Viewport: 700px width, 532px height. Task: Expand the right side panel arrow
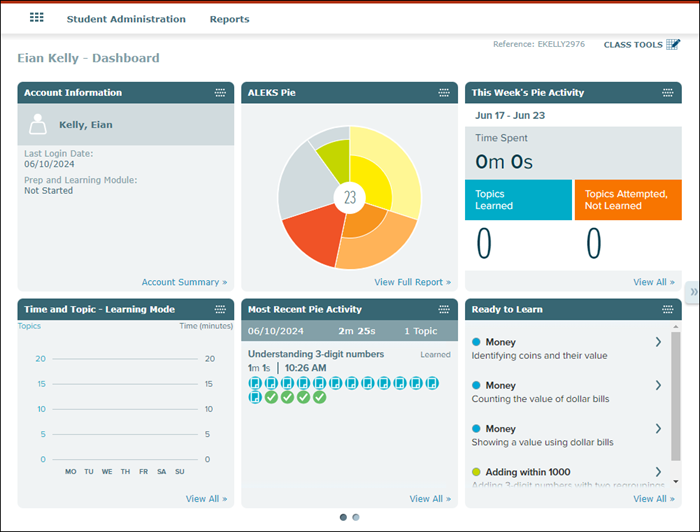[x=693, y=292]
